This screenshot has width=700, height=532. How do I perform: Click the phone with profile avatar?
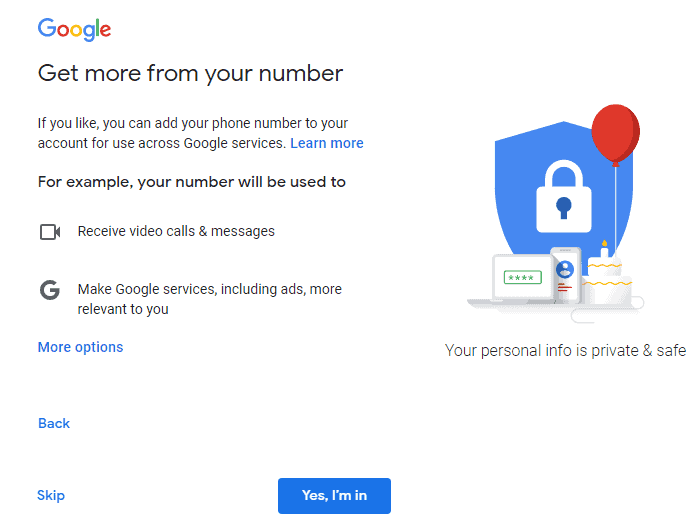(x=565, y=275)
